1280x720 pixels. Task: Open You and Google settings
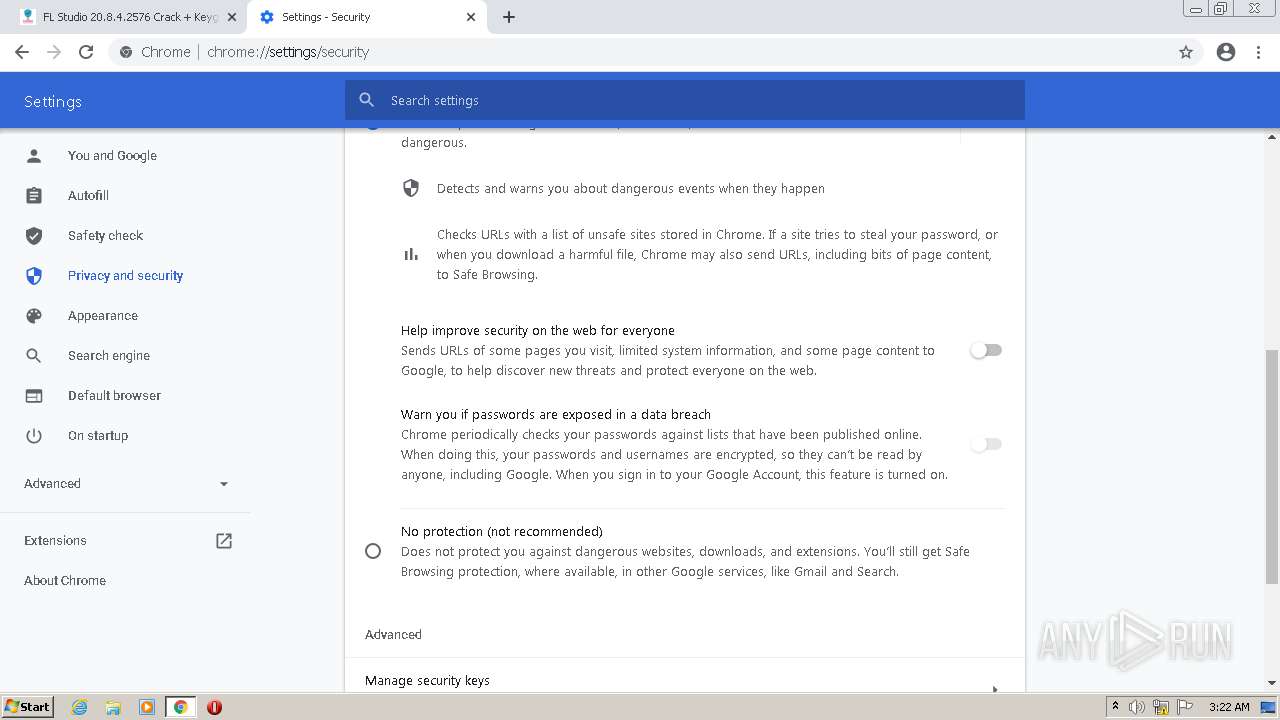(112, 155)
